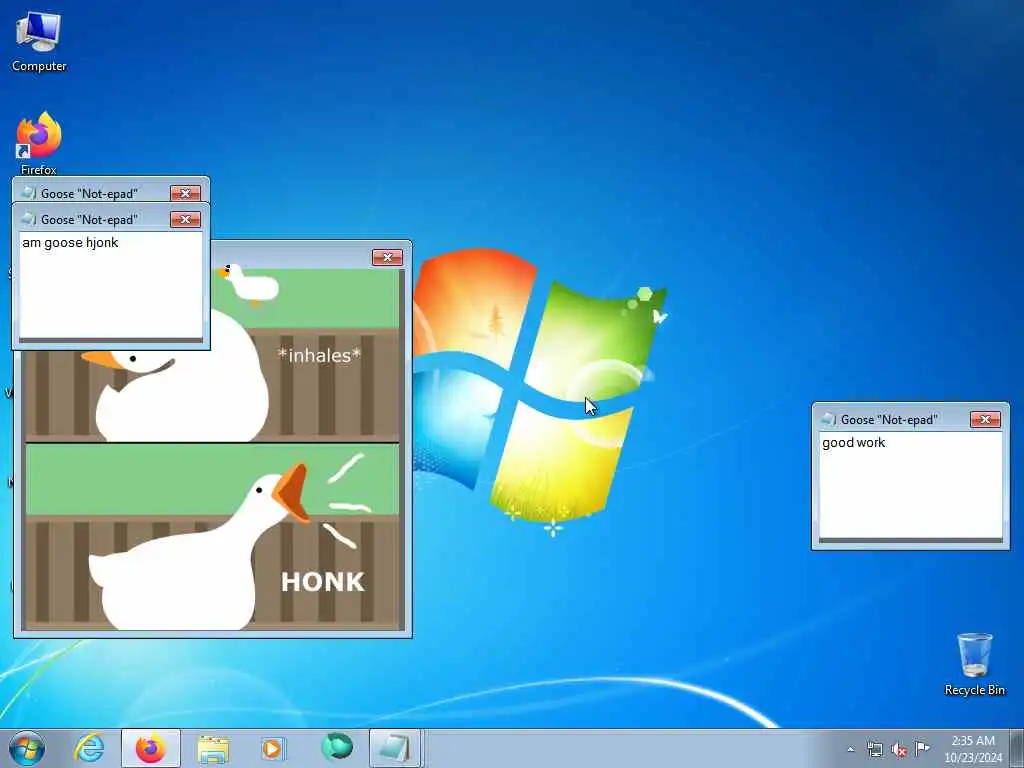The image size is (1024, 768).
Task: Show hidden system tray icons
Action: [850, 750]
